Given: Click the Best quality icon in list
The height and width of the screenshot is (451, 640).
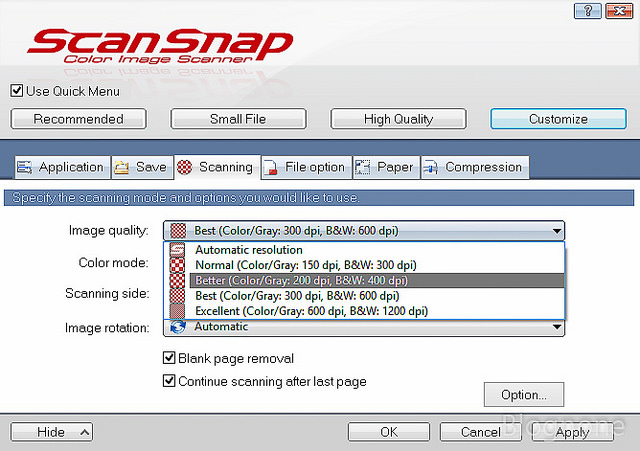Looking at the screenshot, I should pos(177,295).
